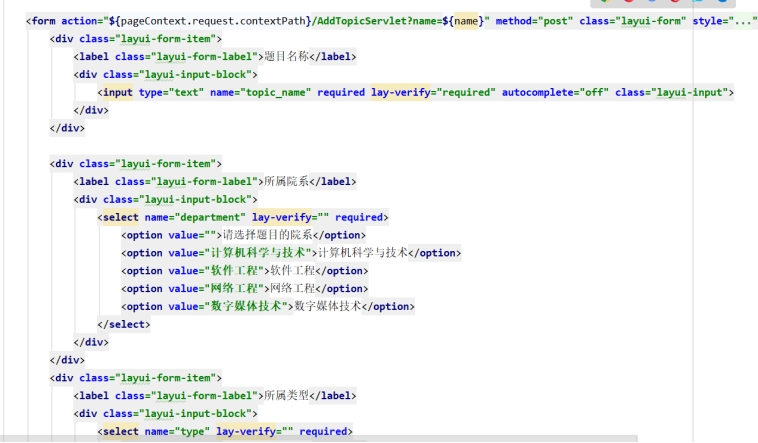Click the input line's autocomplete attribute name

[x=537, y=92]
